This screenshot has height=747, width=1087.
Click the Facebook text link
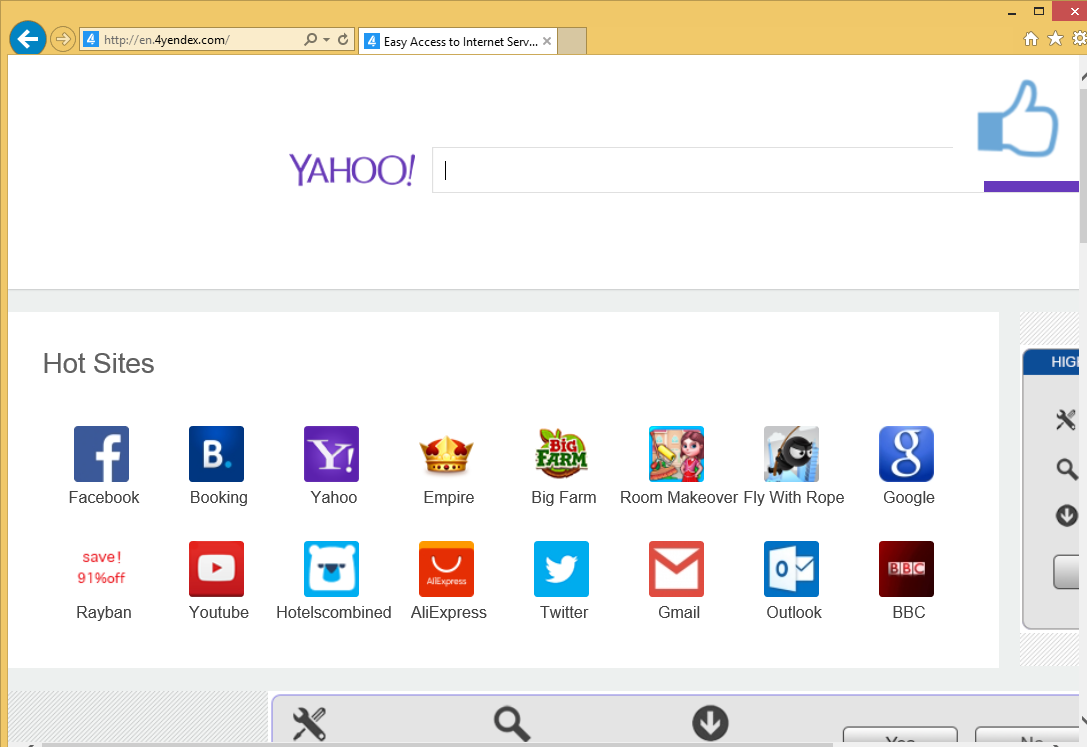(x=104, y=498)
